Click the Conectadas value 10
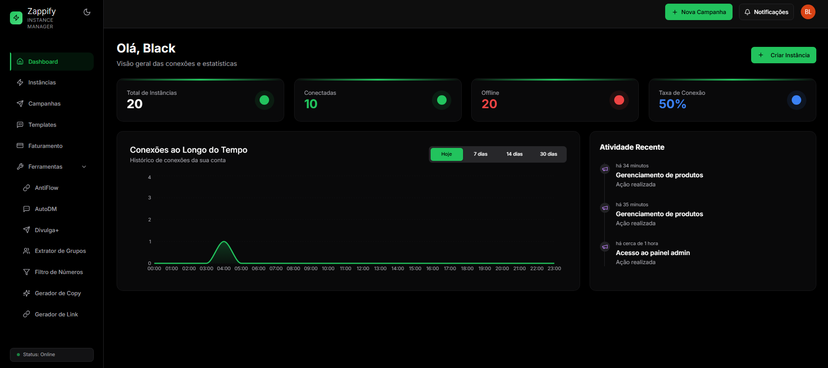The image size is (828, 368). click(x=311, y=104)
